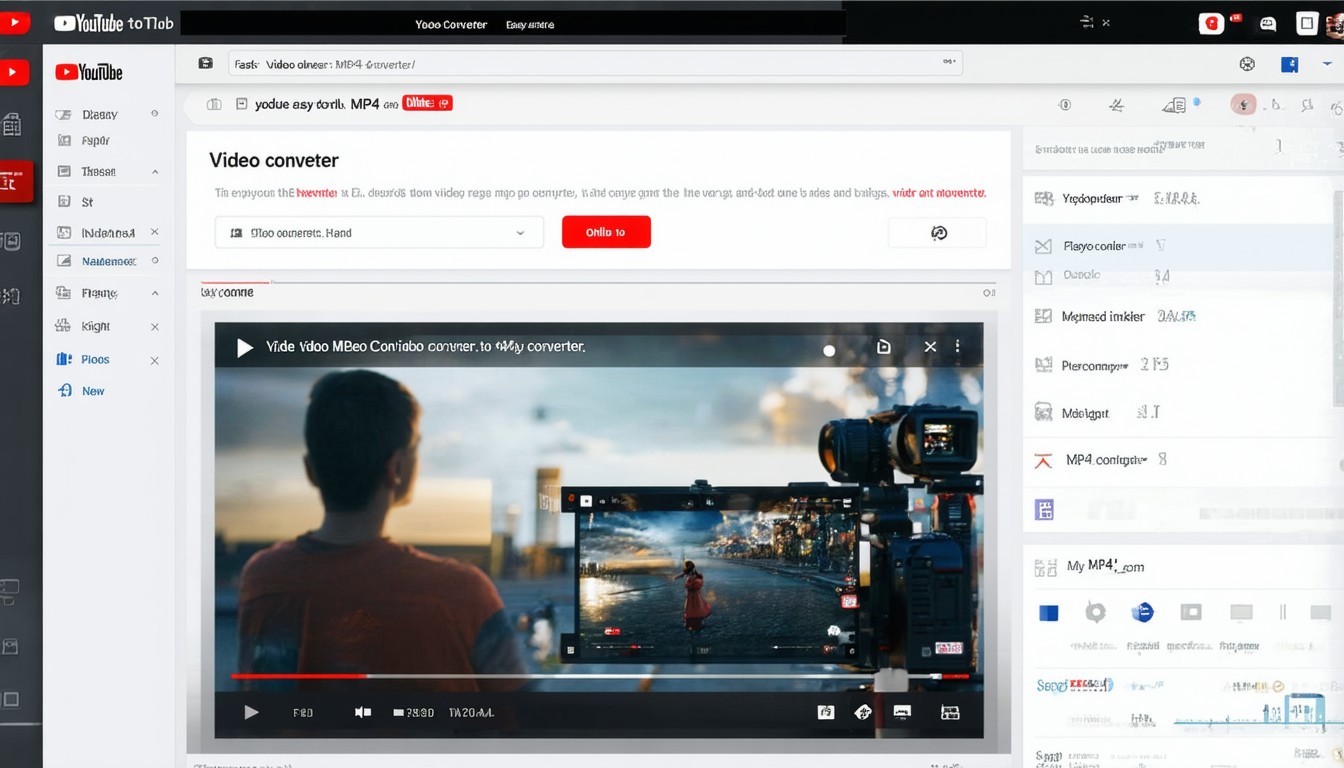Expand the Flanne sidebar section chevron
This screenshot has width=1344, height=768.
(155, 293)
